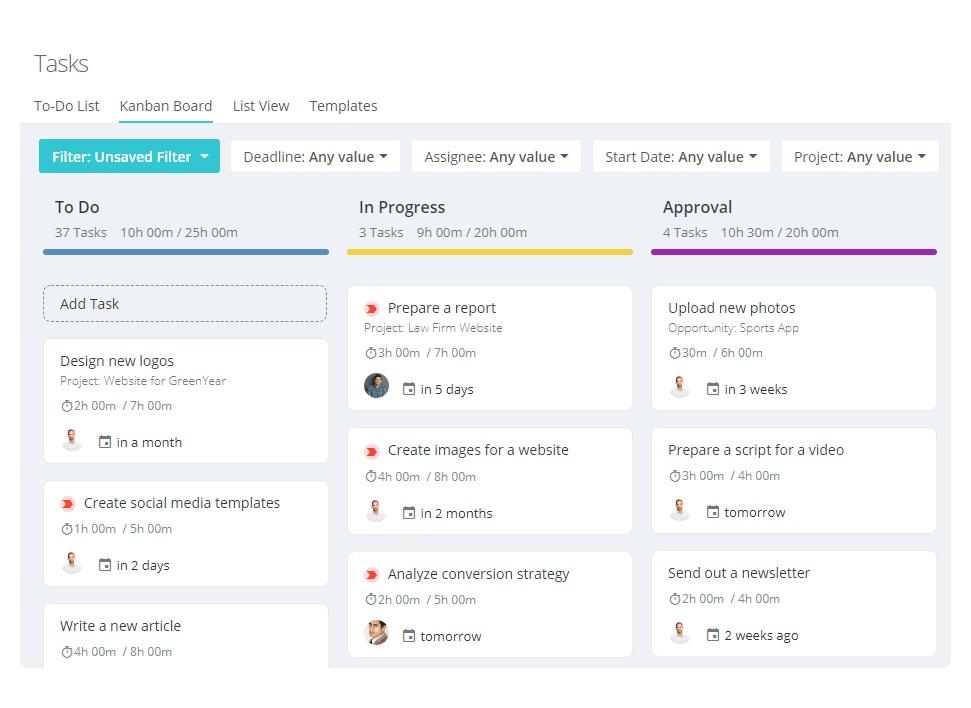Viewport: 971px width, 708px height.
Task: Click assignee avatar on Analyze conversion strategy card
Action: tap(376, 632)
